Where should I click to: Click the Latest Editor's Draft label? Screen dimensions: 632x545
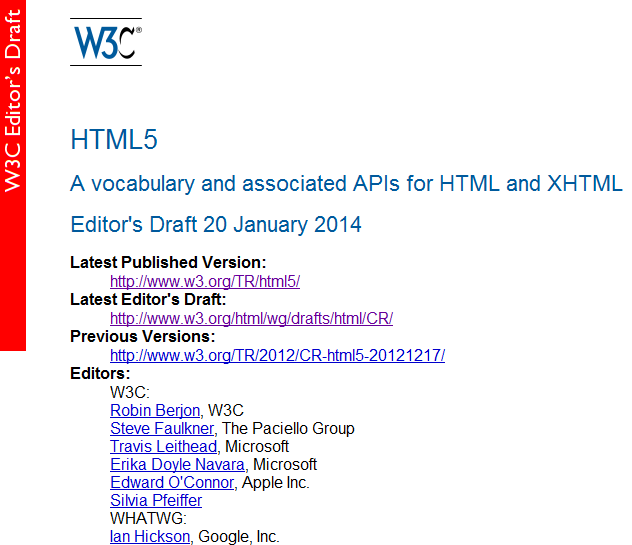148,299
